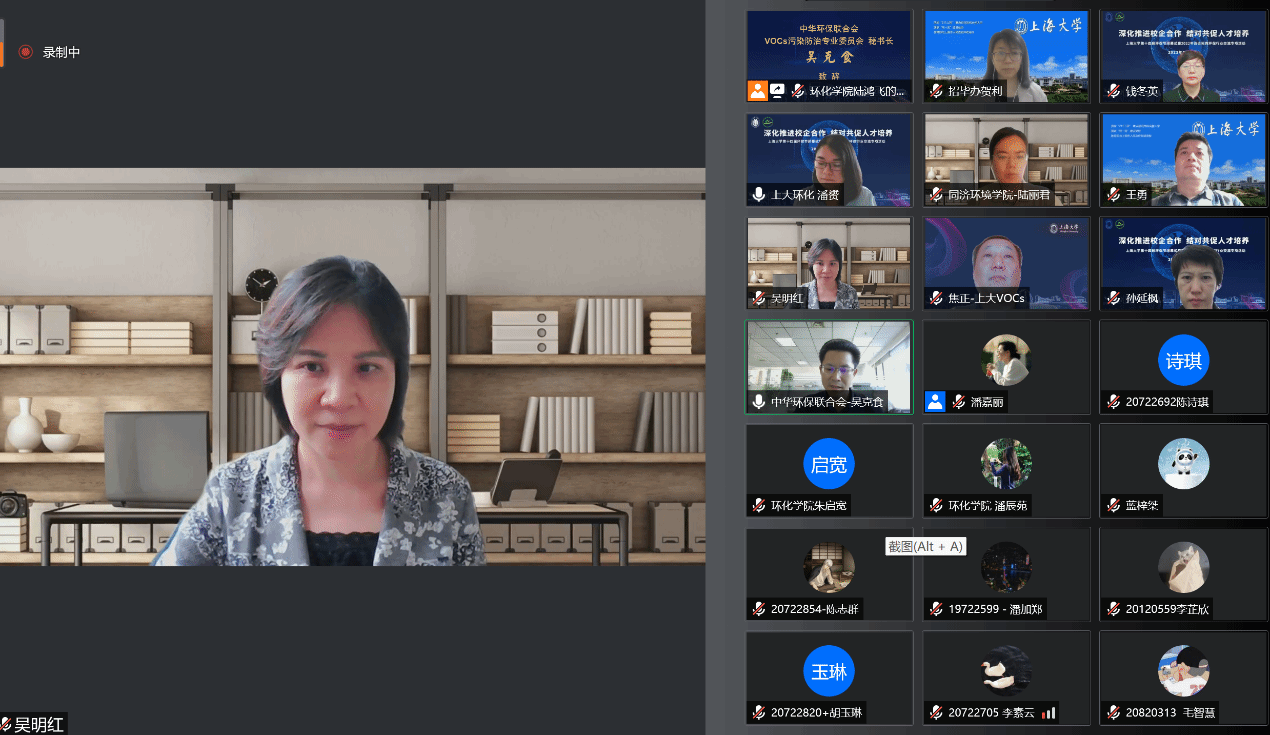Click the panda avatar of 蓝梓桀
The height and width of the screenshot is (735, 1270).
click(x=1184, y=464)
